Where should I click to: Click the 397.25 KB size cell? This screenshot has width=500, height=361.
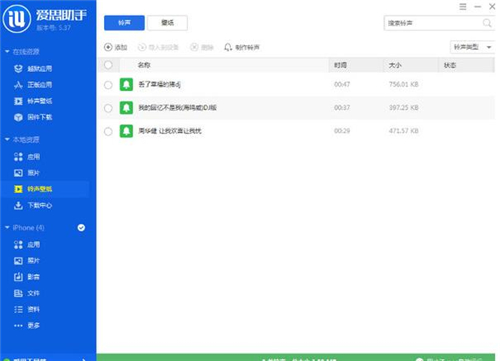coord(404,108)
